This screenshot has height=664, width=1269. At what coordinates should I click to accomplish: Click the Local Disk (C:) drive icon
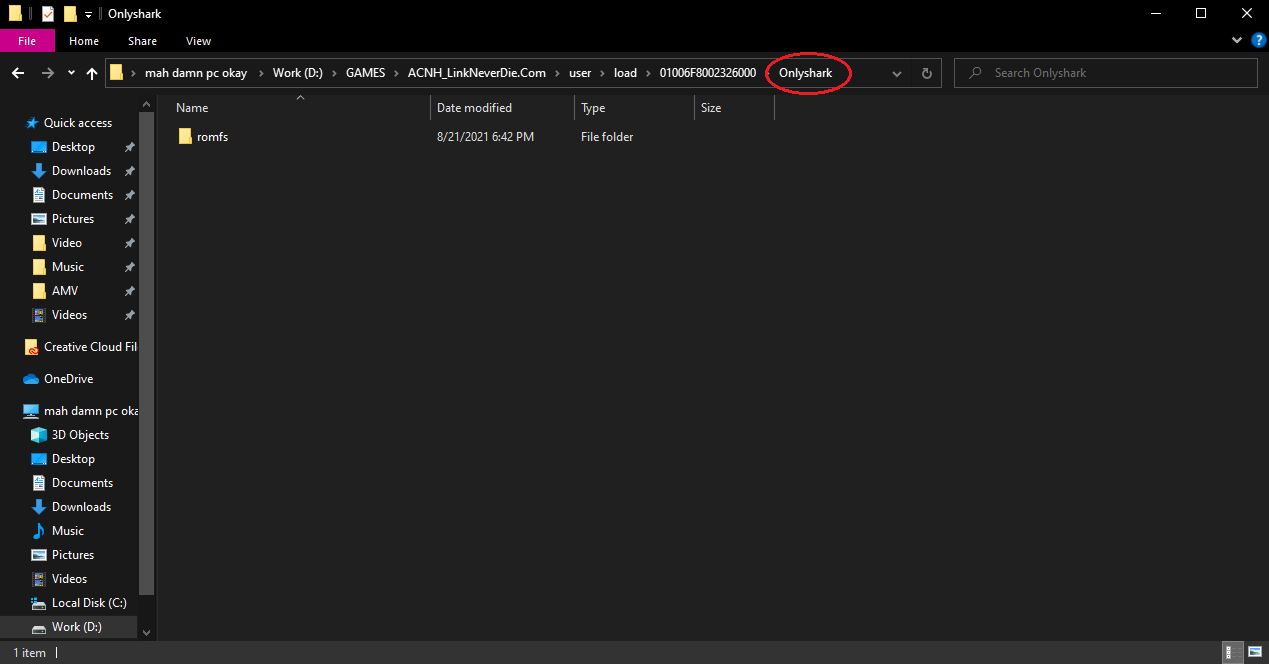coord(39,603)
